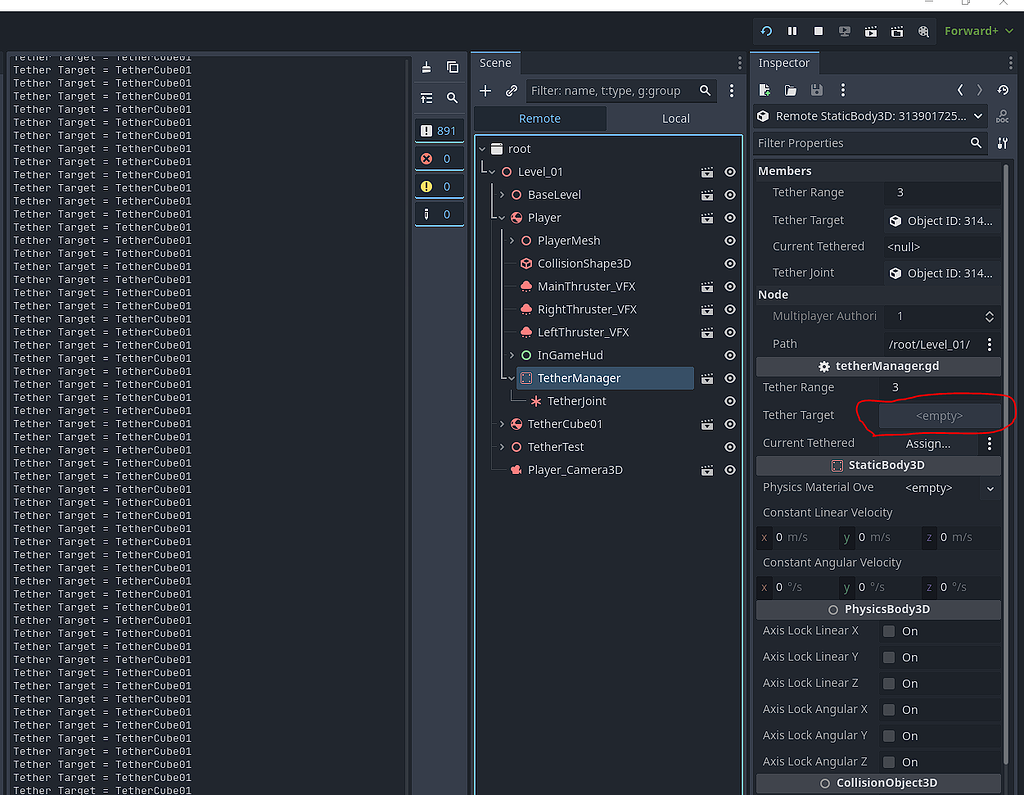Click the reload/restart project icon in top toolbar
Image resolution: width=1024 pixels, height=795 pixels.
click(x=766, y=31)
